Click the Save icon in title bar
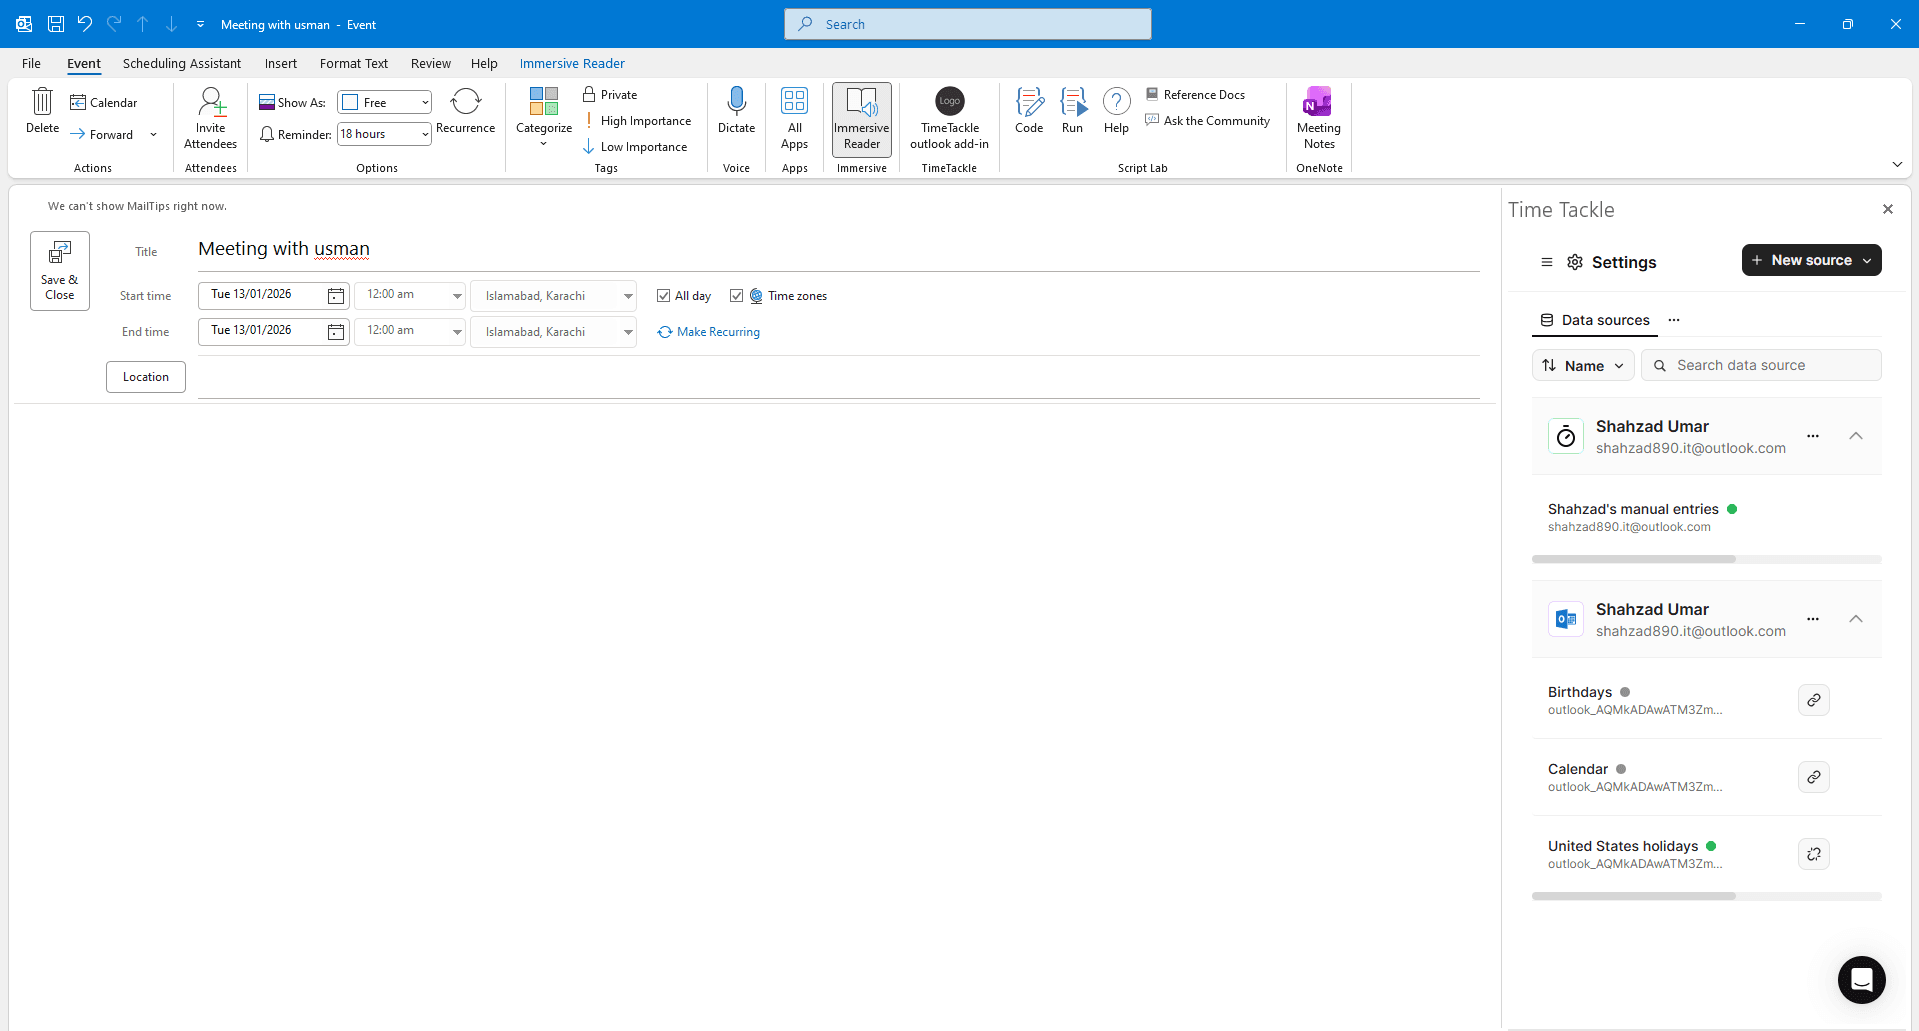This screenshot has height=1031, width=1919. point(56,24)
